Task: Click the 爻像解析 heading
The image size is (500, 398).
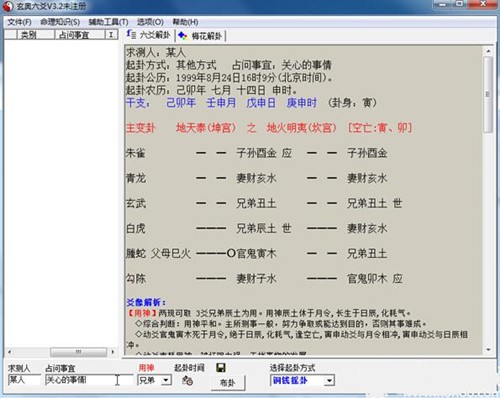Action: (x=146, y=303)
